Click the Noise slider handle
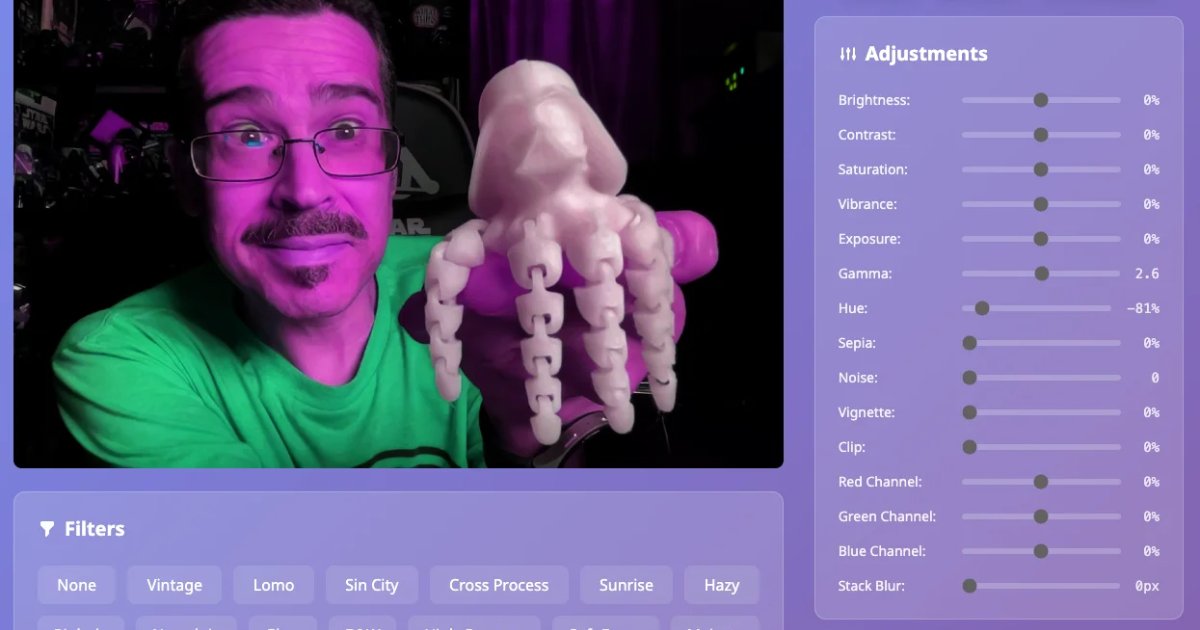This screenshot has width=1200, height=630. click(969, 378)
